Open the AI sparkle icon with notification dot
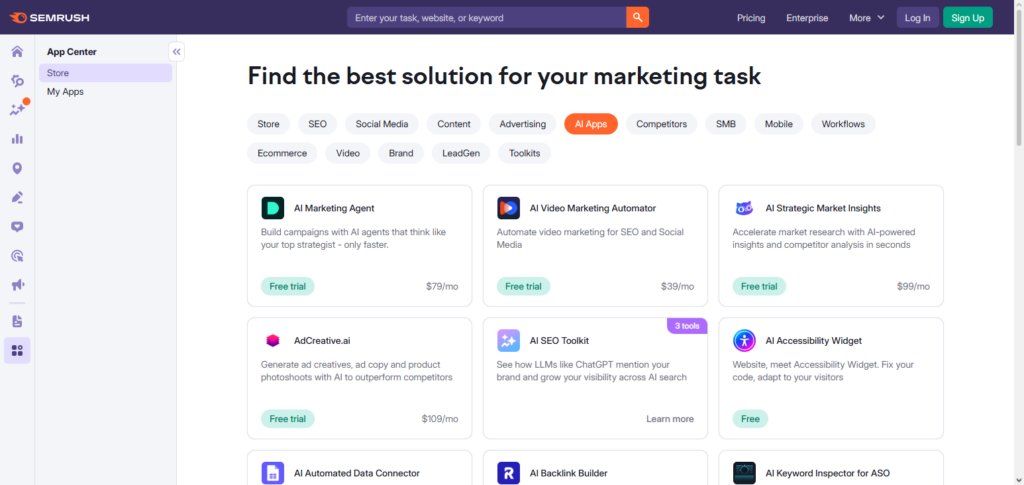 point(17,110)
